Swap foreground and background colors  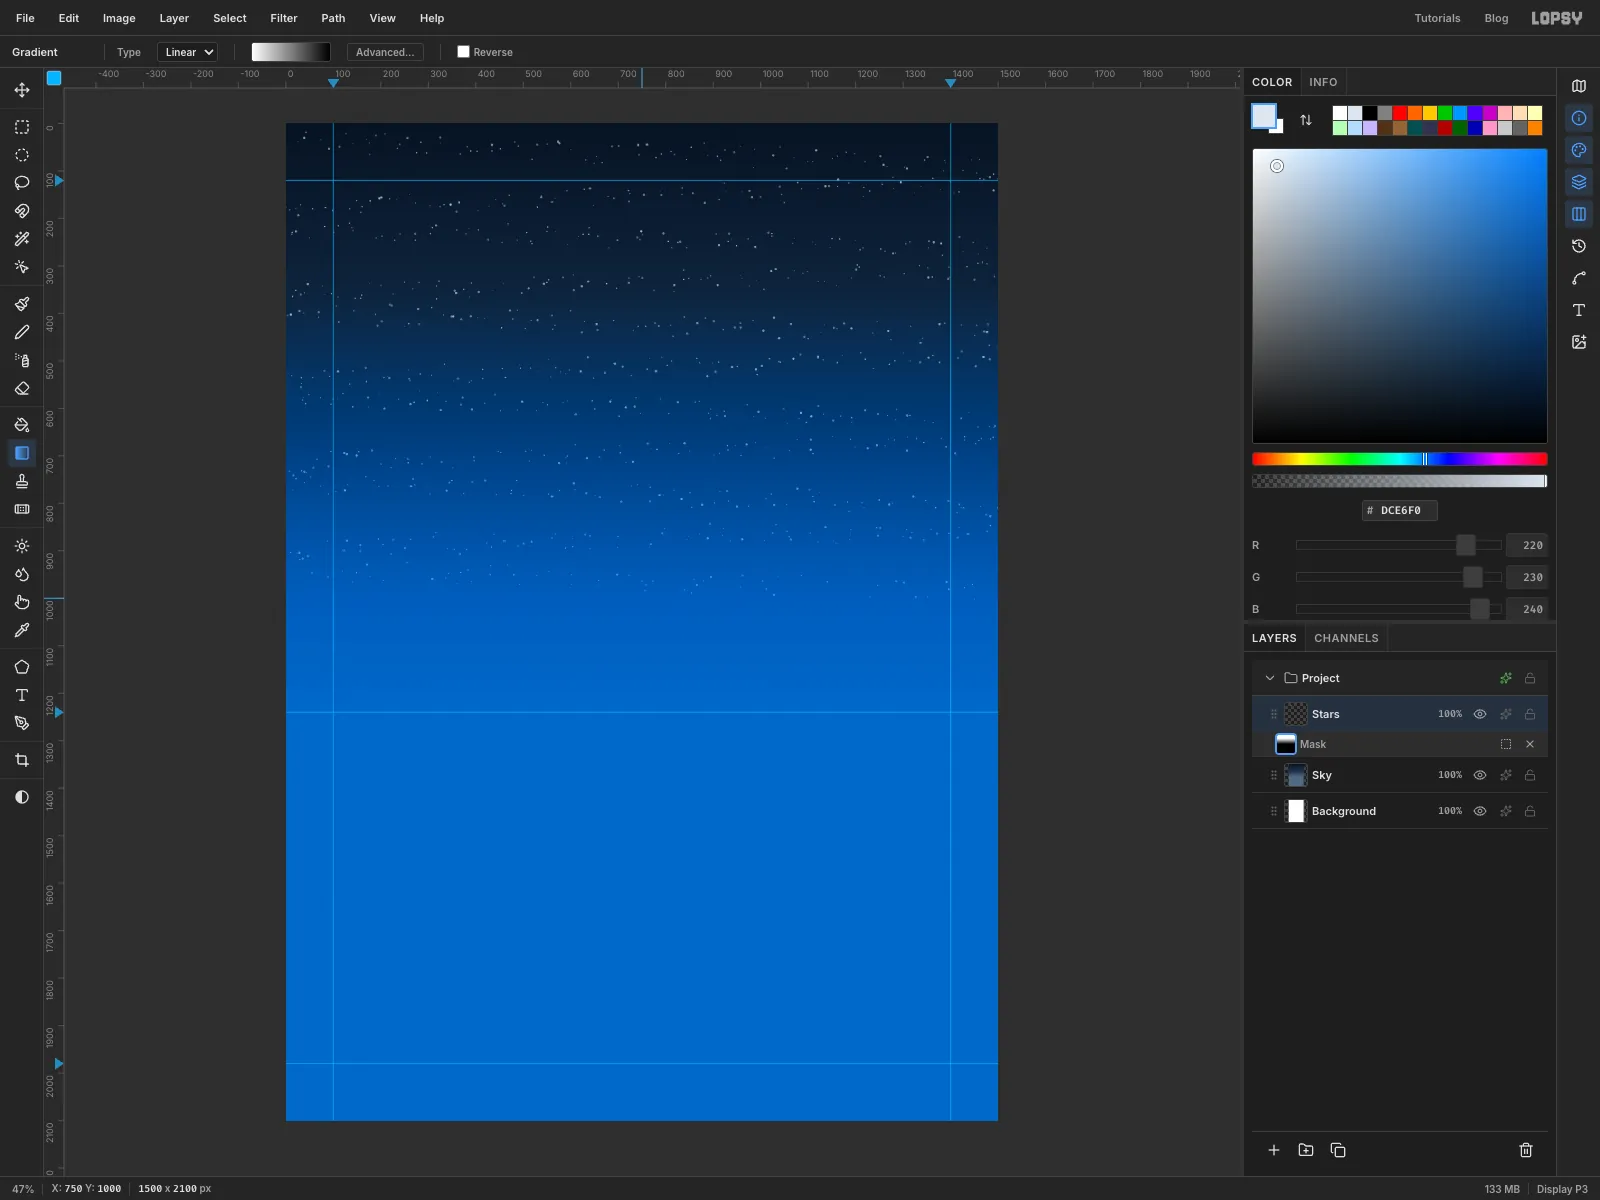pos(1306,120)
